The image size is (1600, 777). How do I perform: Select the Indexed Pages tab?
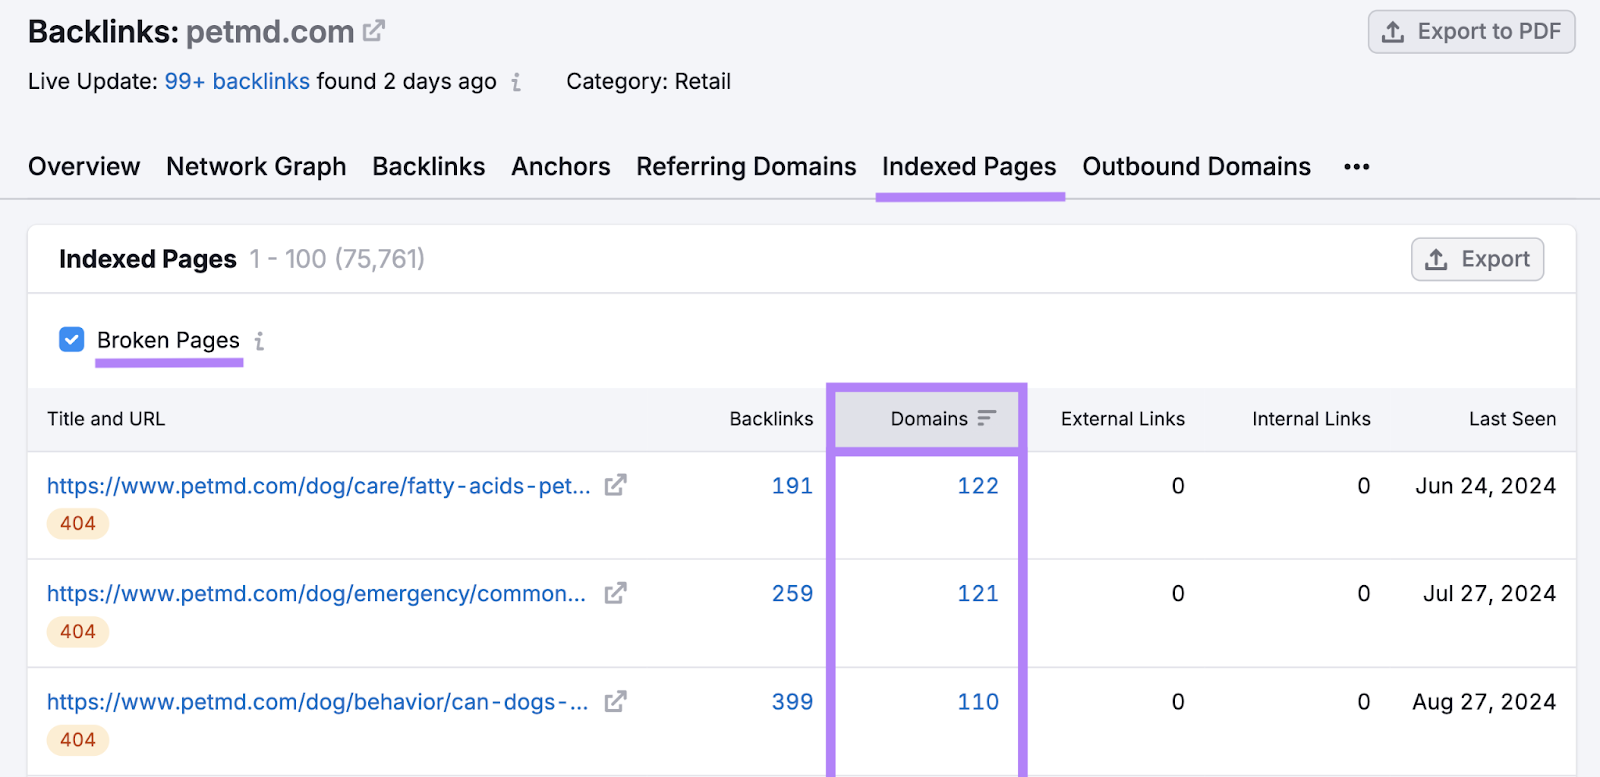[x=969, y=166]
